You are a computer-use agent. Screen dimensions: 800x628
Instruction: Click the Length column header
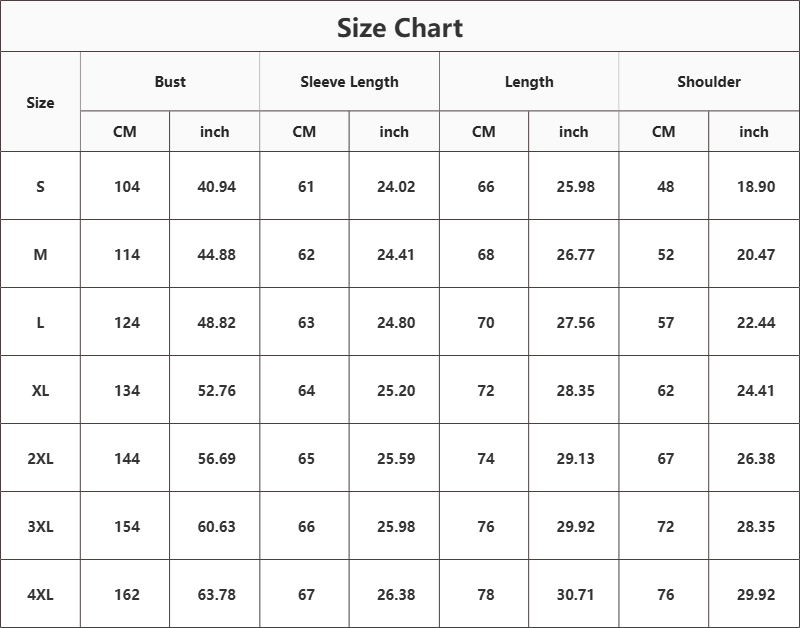click(x=529, y=82)
